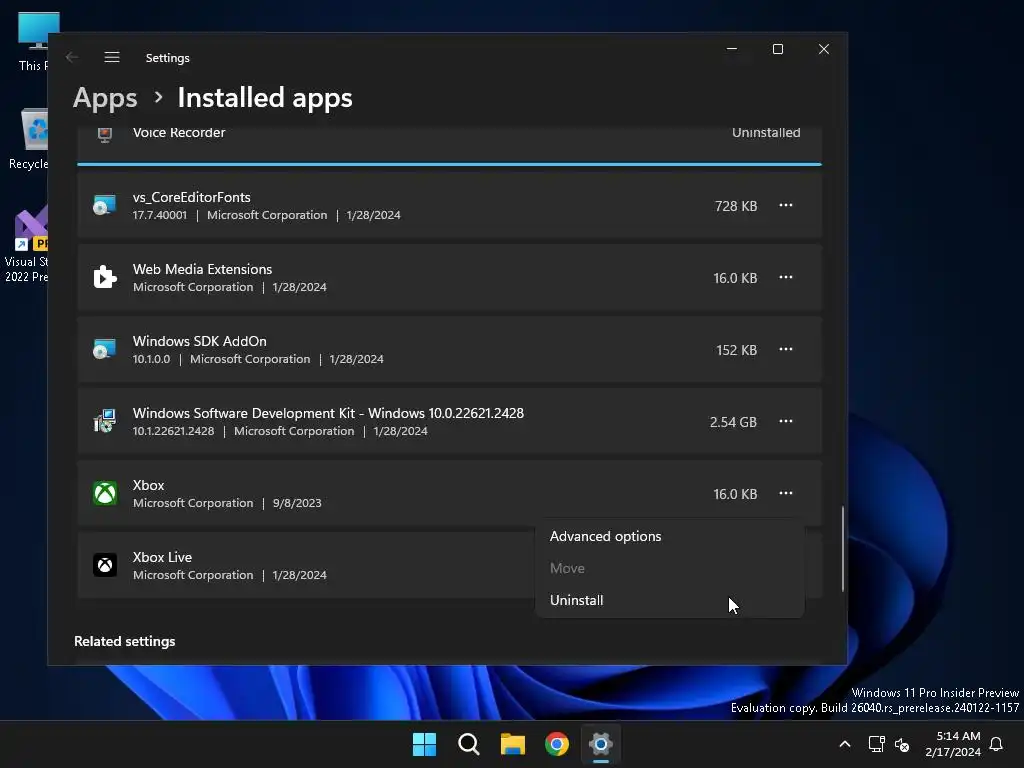Viewport: 1024px width, 768px height.
Task: Open more options for the Xbox app
Action: pos(786,493)
